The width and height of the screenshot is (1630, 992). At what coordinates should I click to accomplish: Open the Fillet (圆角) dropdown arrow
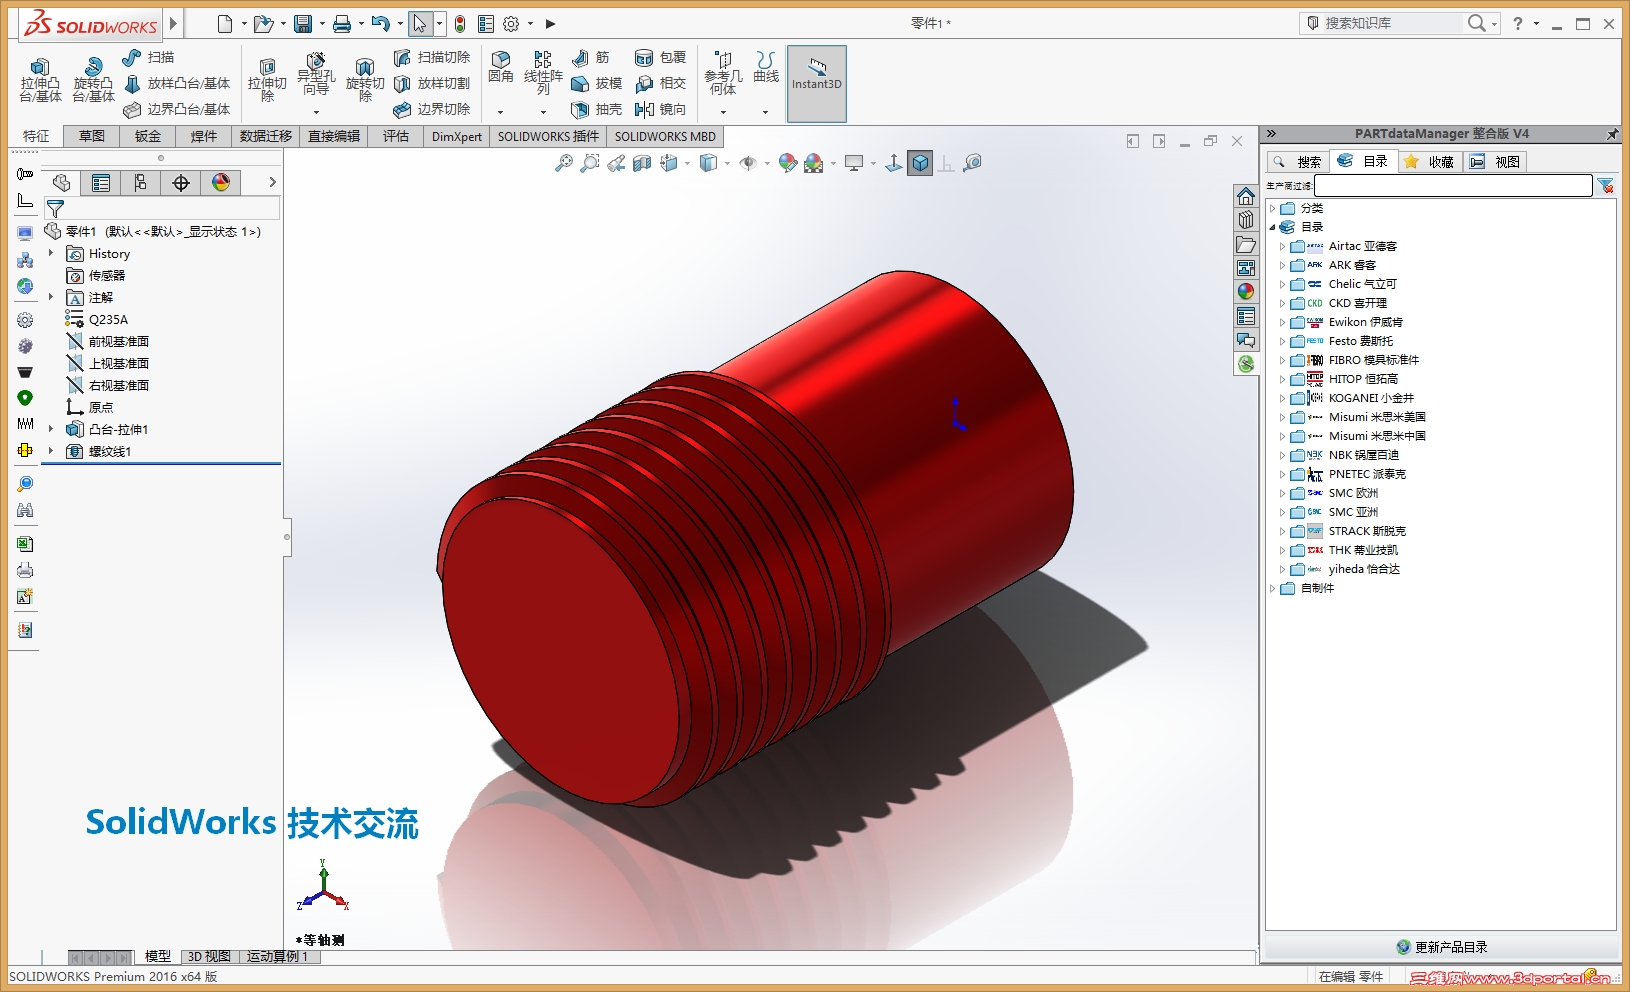point(501,112)
